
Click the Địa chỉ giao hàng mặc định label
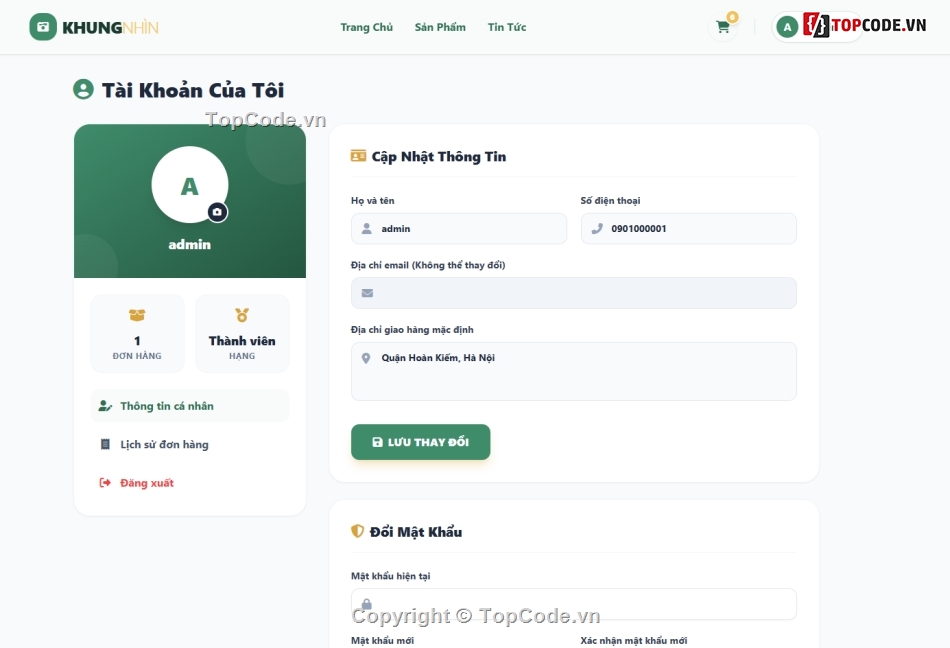click(412, 329)
